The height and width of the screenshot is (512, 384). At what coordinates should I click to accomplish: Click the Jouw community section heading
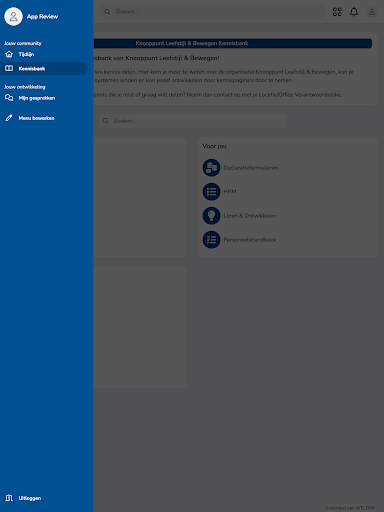[x=23, y=43]
